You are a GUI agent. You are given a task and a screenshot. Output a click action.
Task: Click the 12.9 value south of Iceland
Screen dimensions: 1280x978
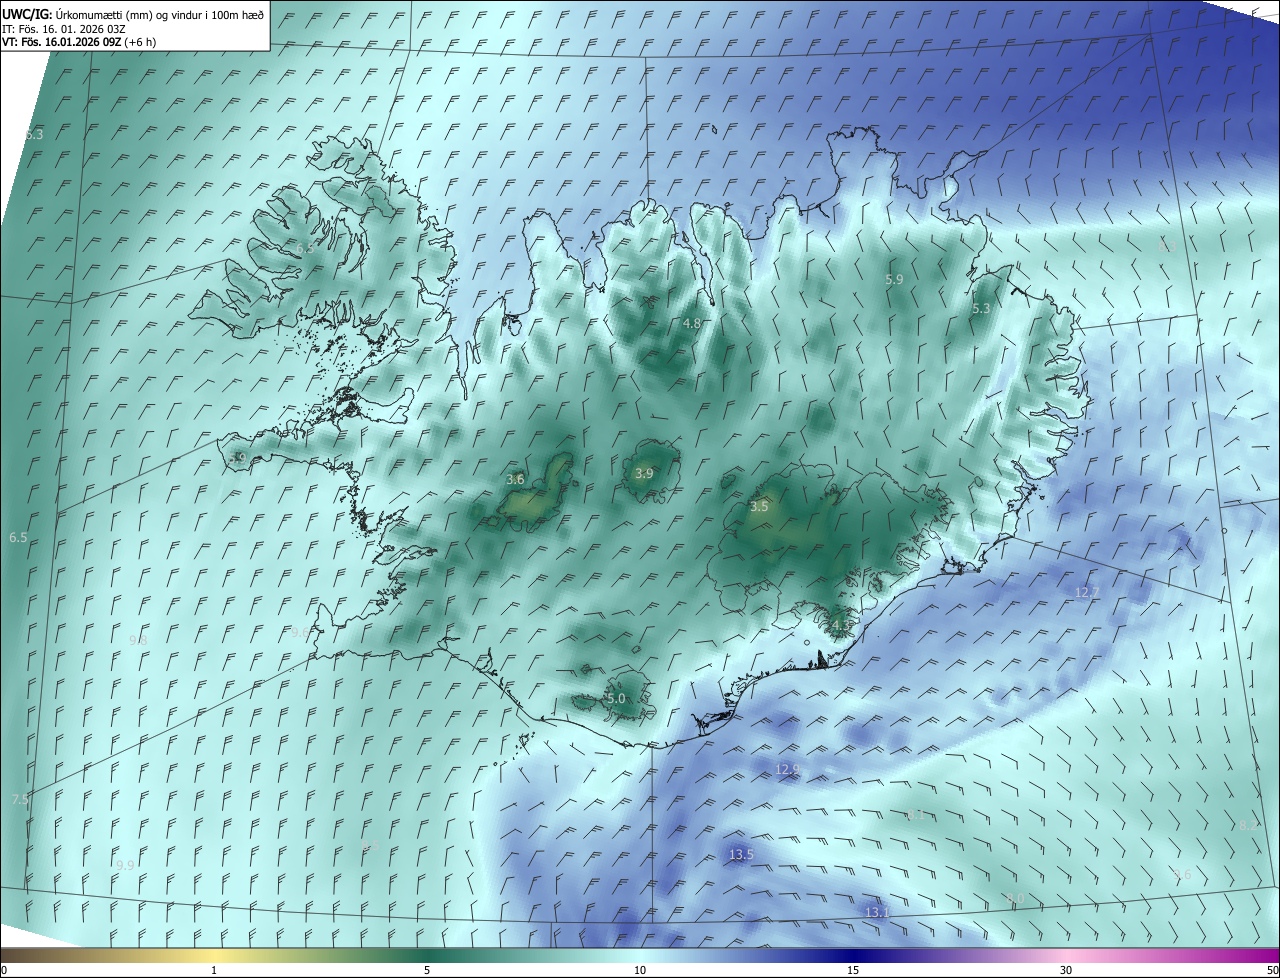tap(788, 769)
